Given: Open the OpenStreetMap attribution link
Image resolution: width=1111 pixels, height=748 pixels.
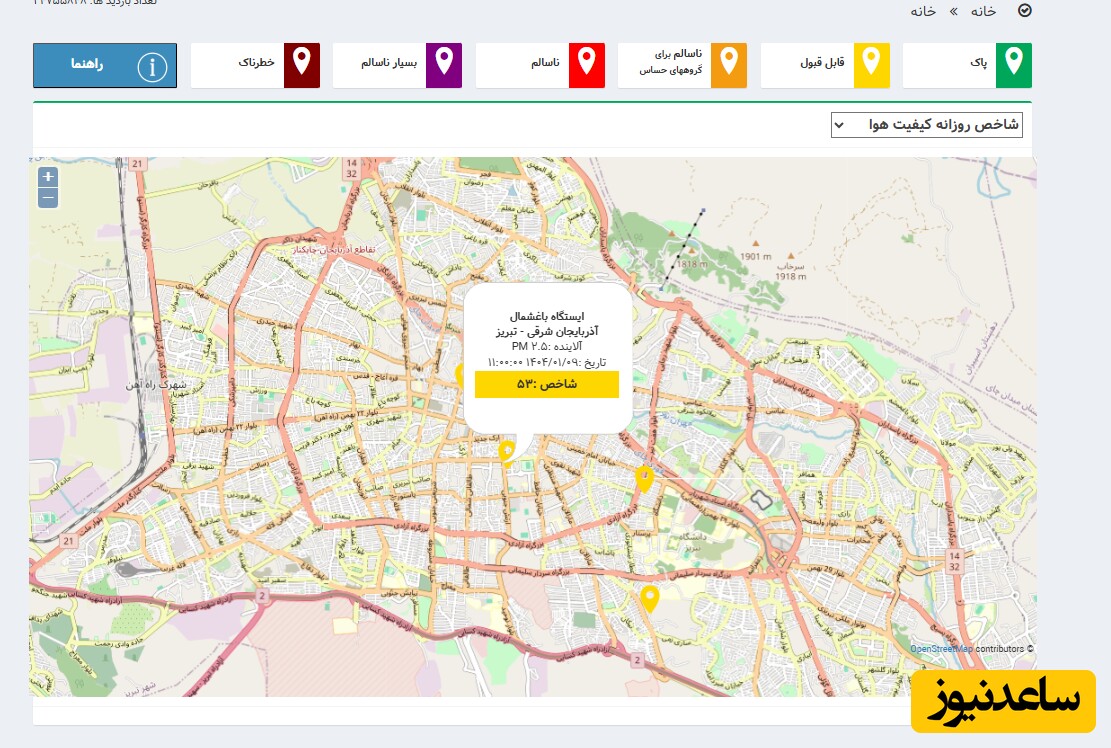Looking at the screenshot, I should pos(941,649).
